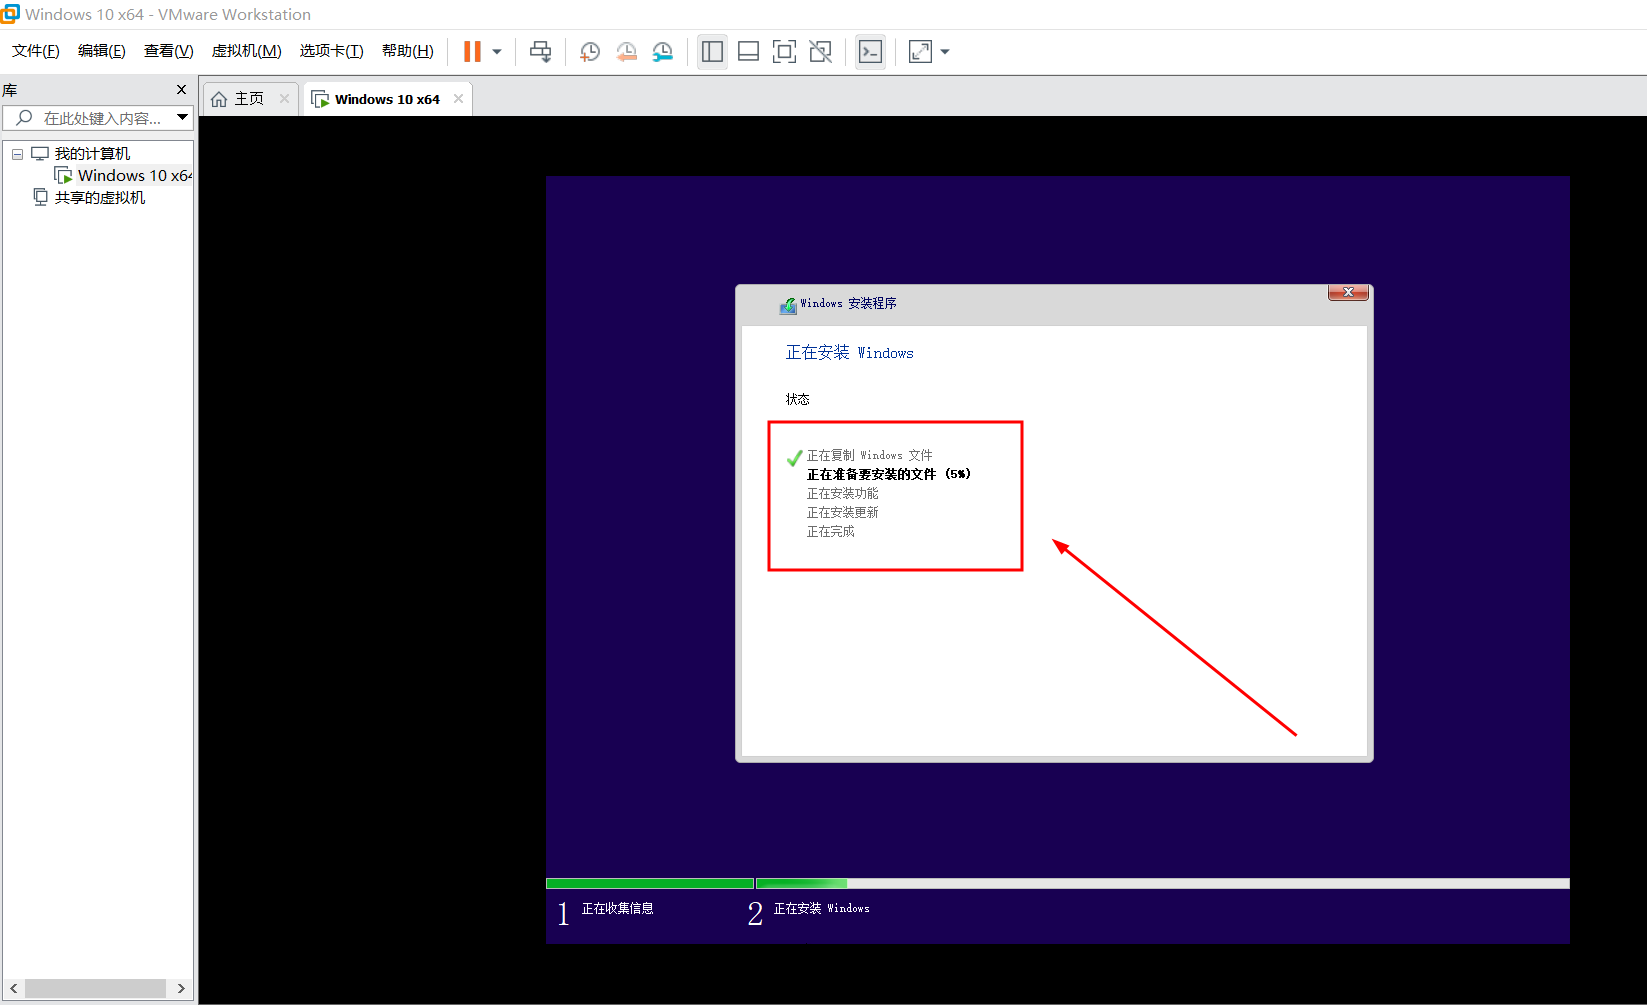The height and width of the screenshot is (1005, 1647).
Task: Open the 编辑(E) menu
Action: click(x=102, y=51)
